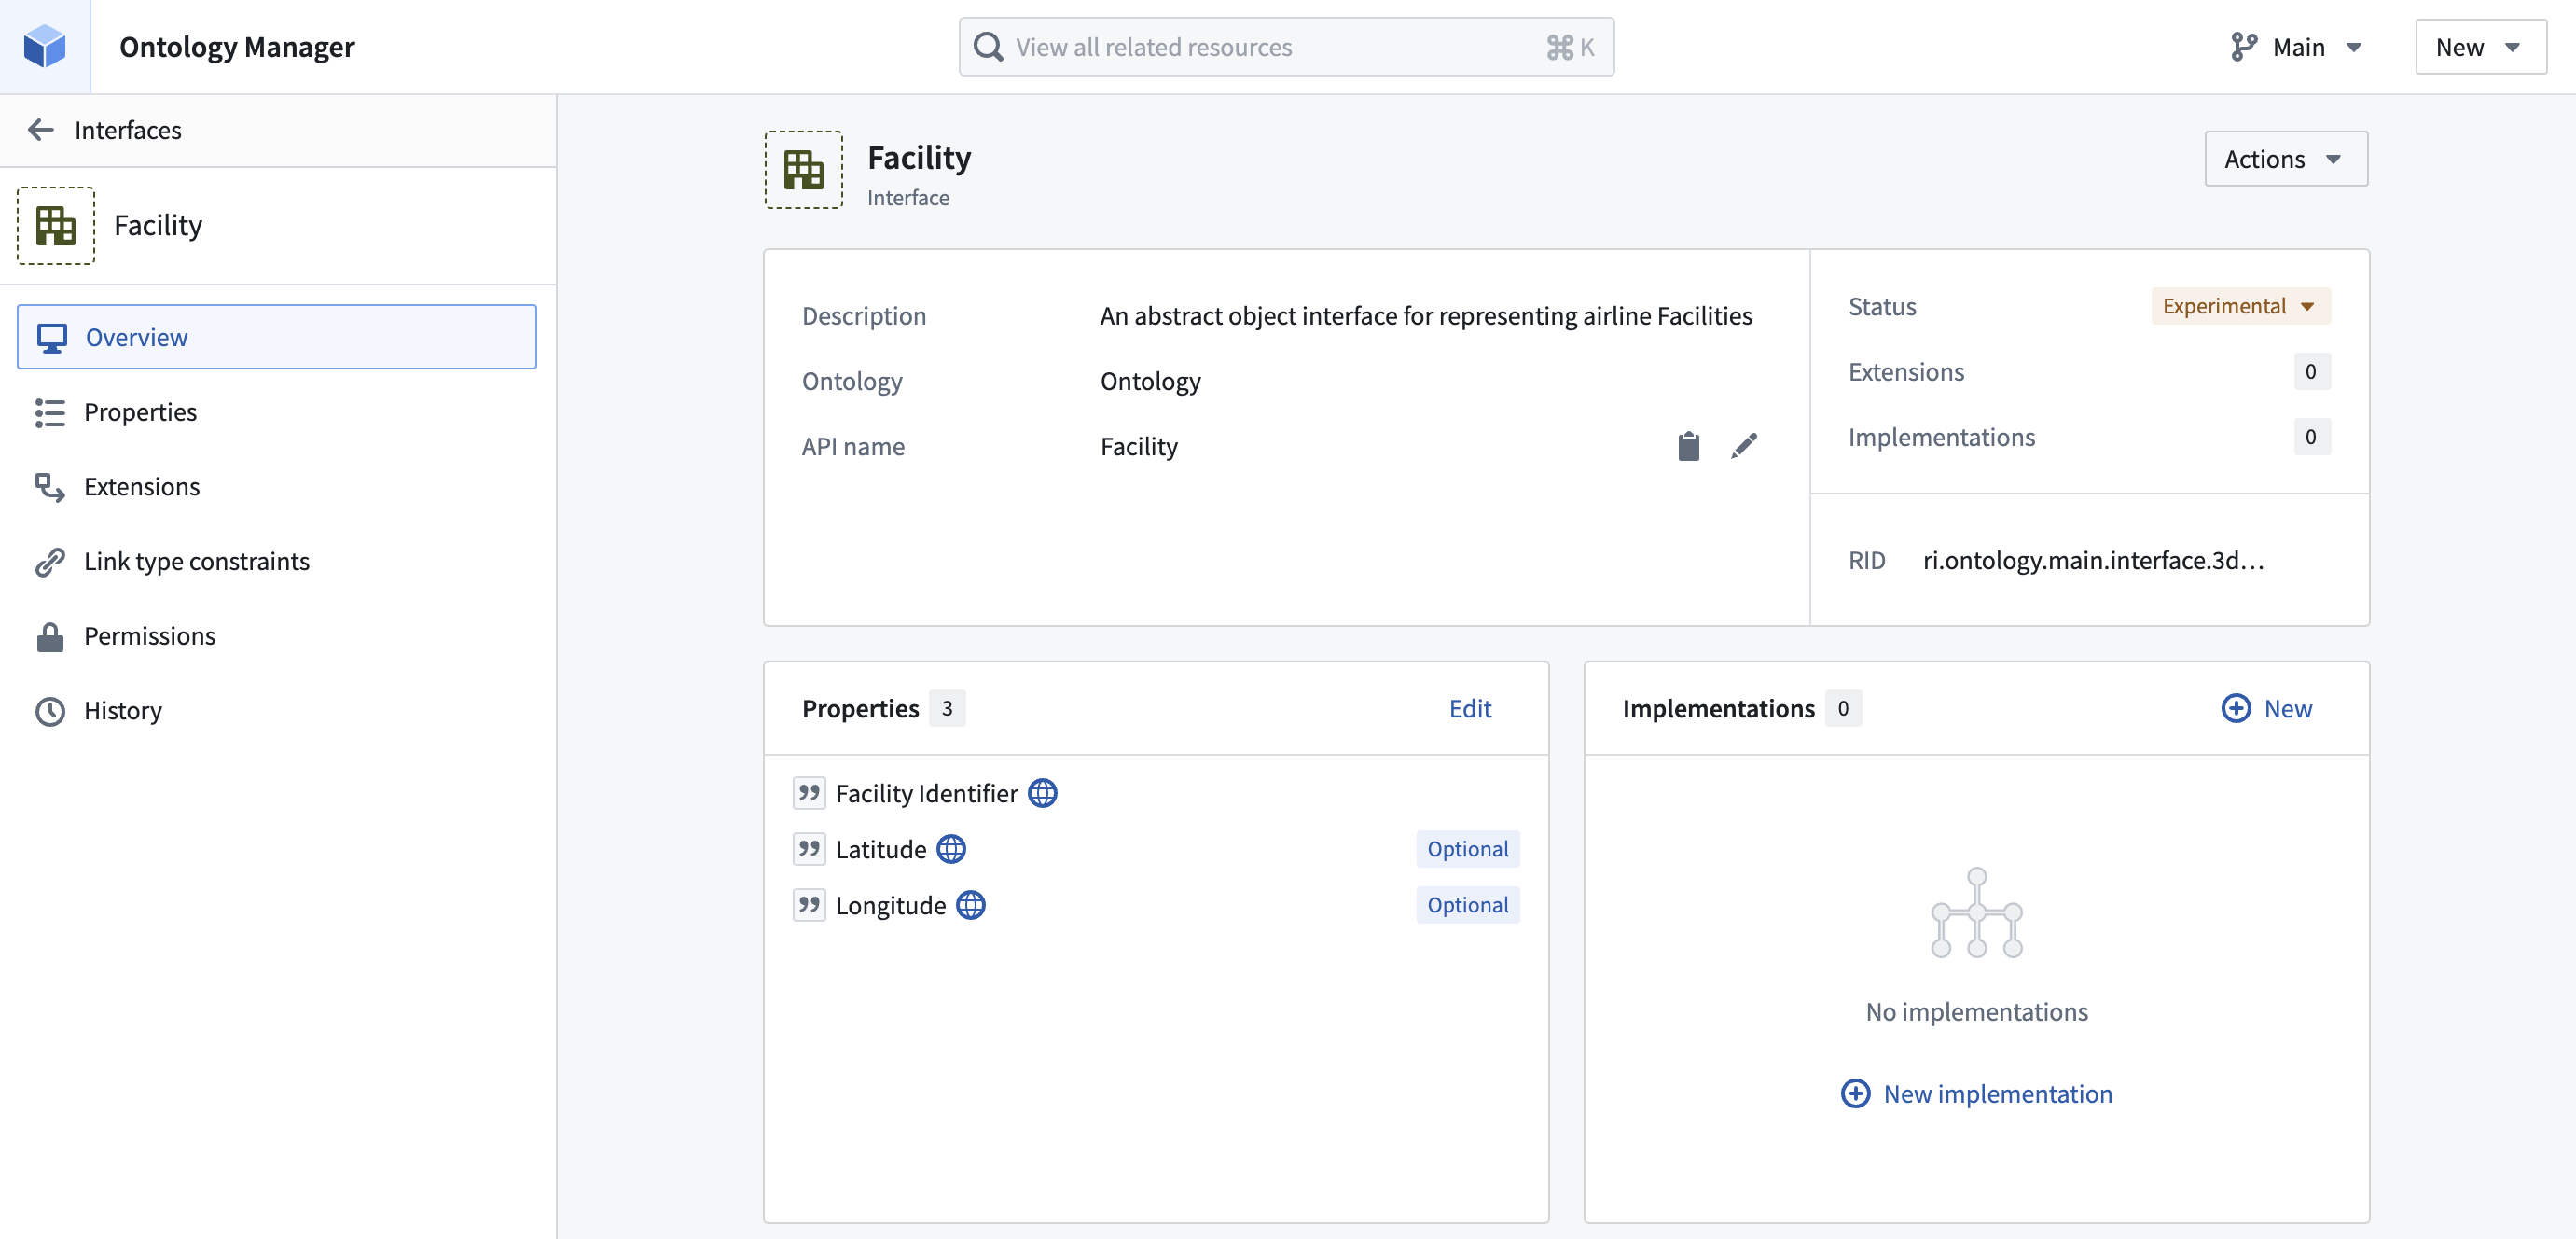Image resolution: width=2576 pixels, height=1239 pixels.
Task: Edit API name with pencil icon
Action: (1744, 446)
